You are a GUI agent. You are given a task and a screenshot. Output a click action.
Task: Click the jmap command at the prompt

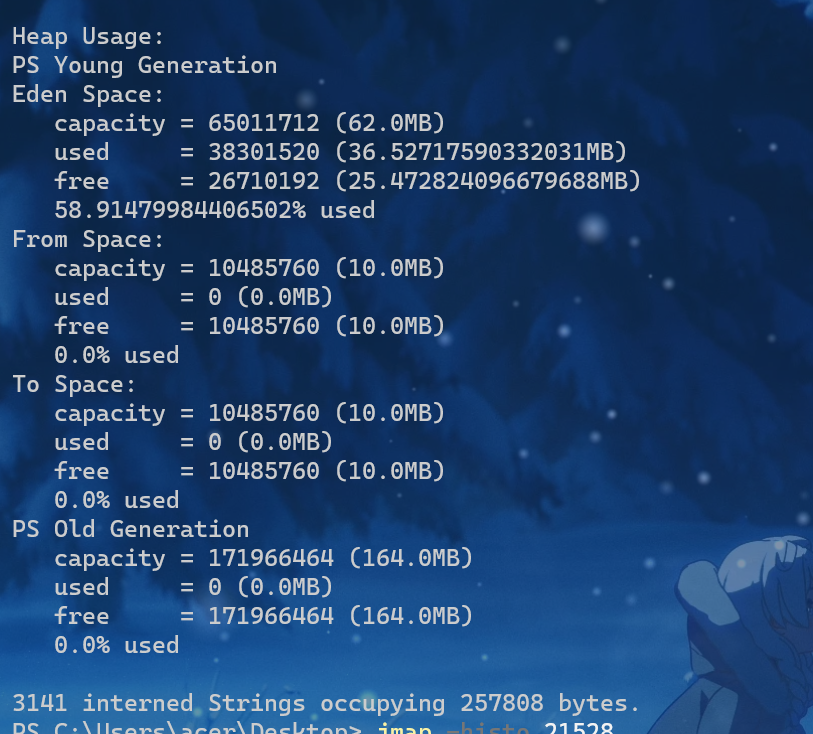(x=405, y=729)
